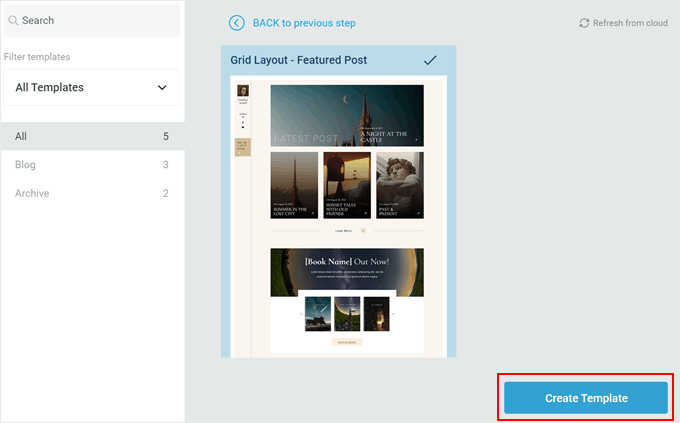Click the Search templates input field
Screen dimensions: 680x423
click(92, 20)
